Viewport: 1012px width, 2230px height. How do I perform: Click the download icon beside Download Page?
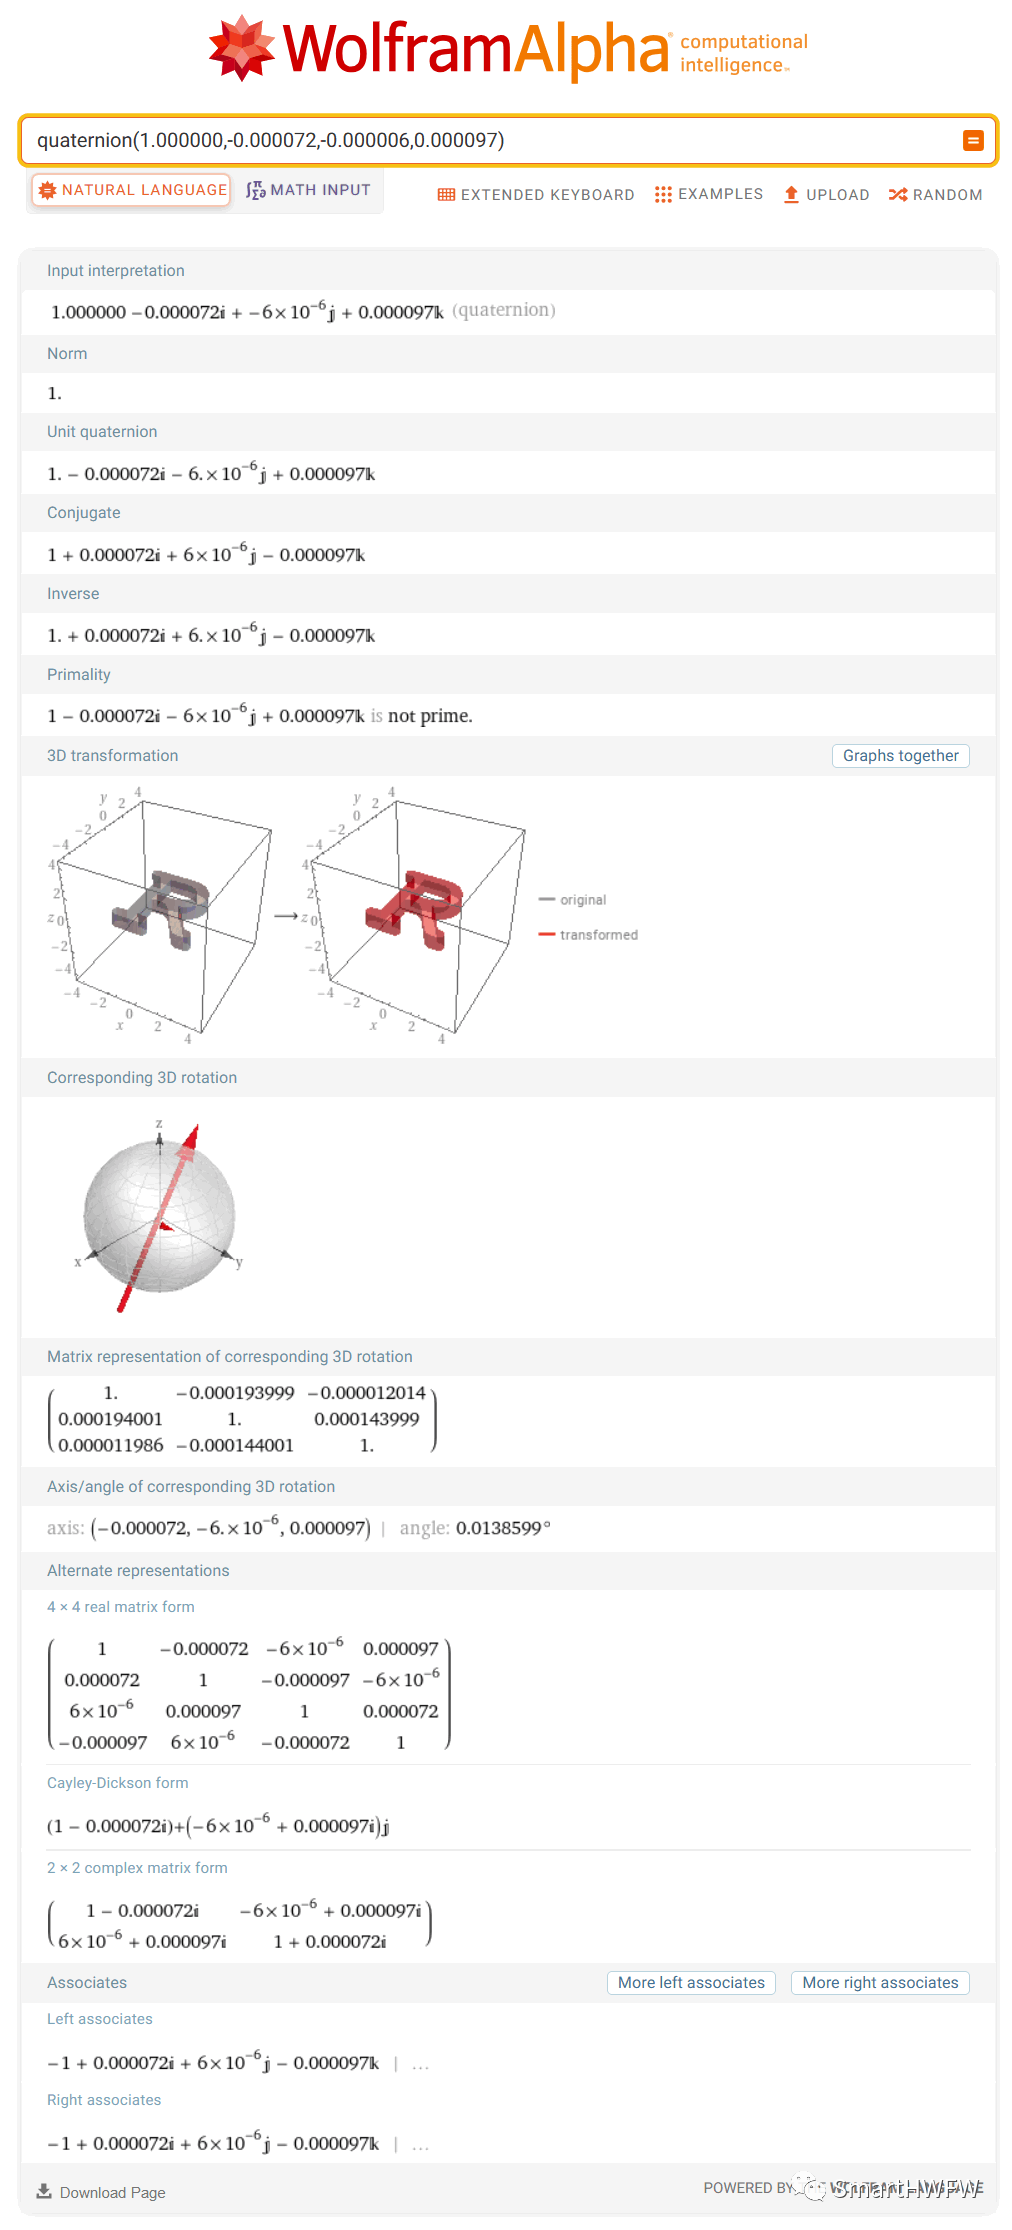click(x=46, y=2190)
